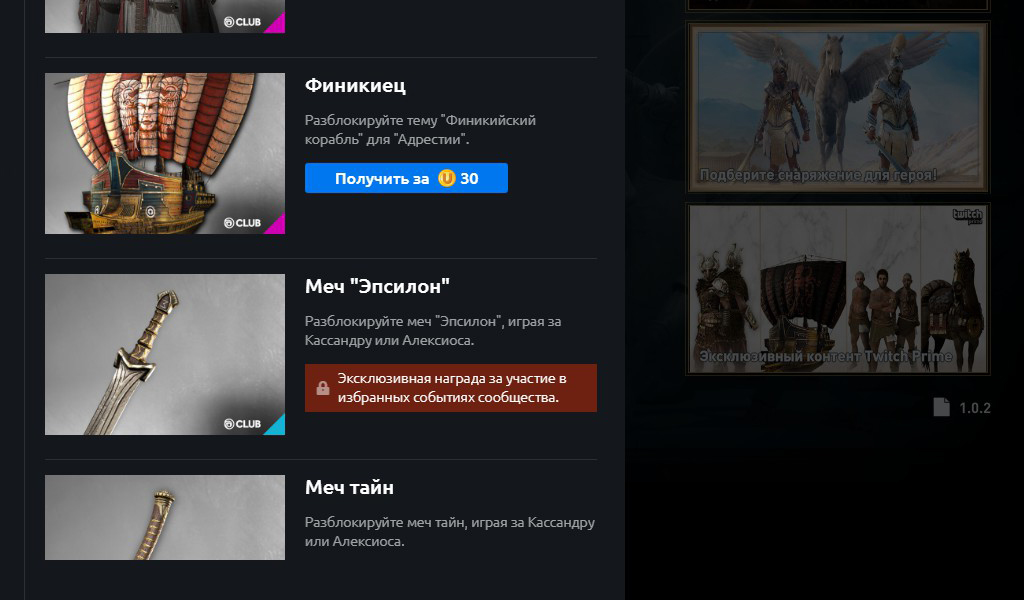This screenshot has height=600, width=1024.
Task: Click the Меч "Эпсилон" reward title
Action: (x=377, y=287)
